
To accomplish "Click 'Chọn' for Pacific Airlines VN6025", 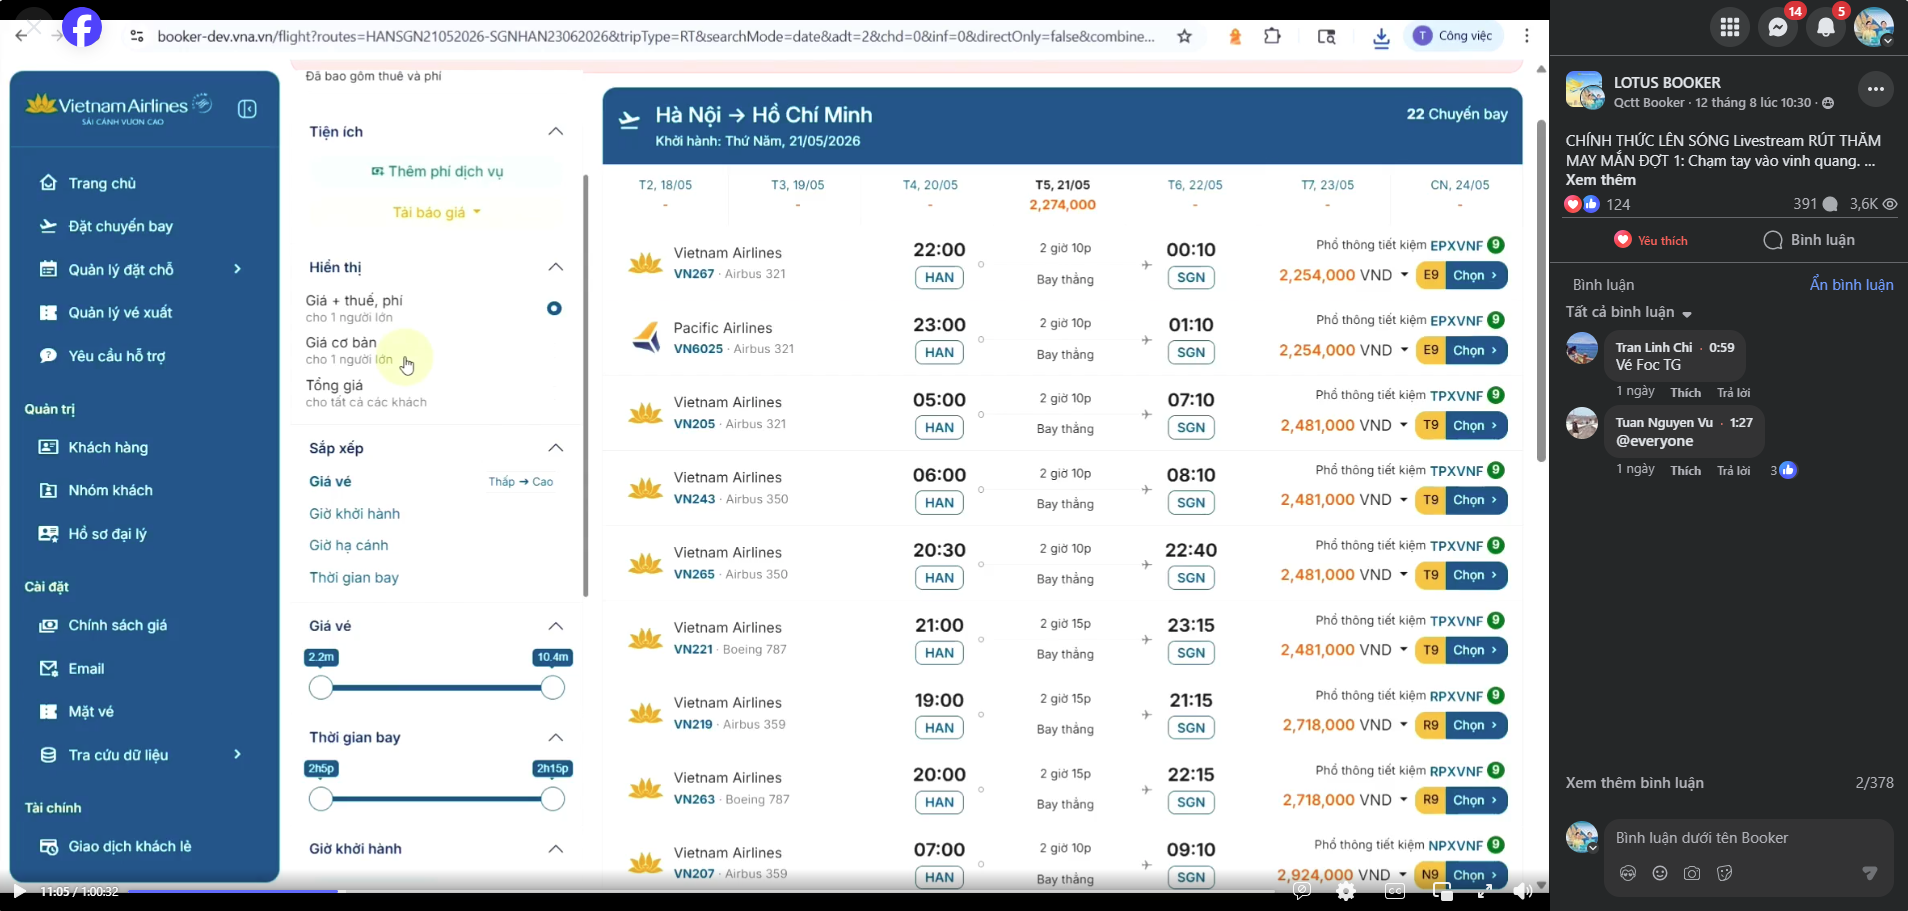I will point(1475,350).
